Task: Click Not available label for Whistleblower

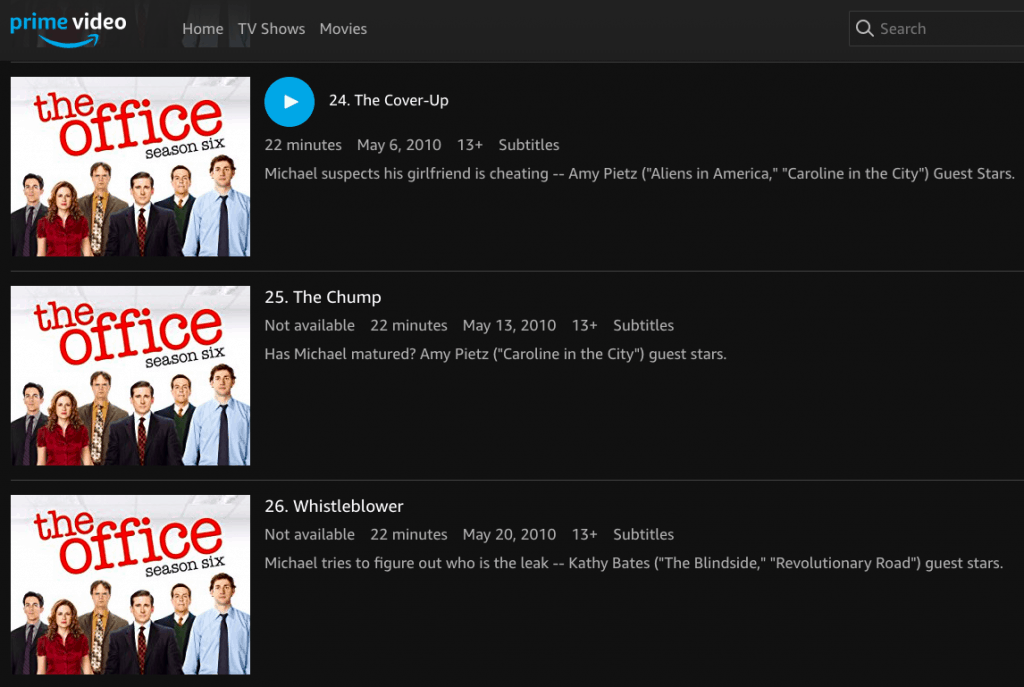Action: [x=310, y=534]
